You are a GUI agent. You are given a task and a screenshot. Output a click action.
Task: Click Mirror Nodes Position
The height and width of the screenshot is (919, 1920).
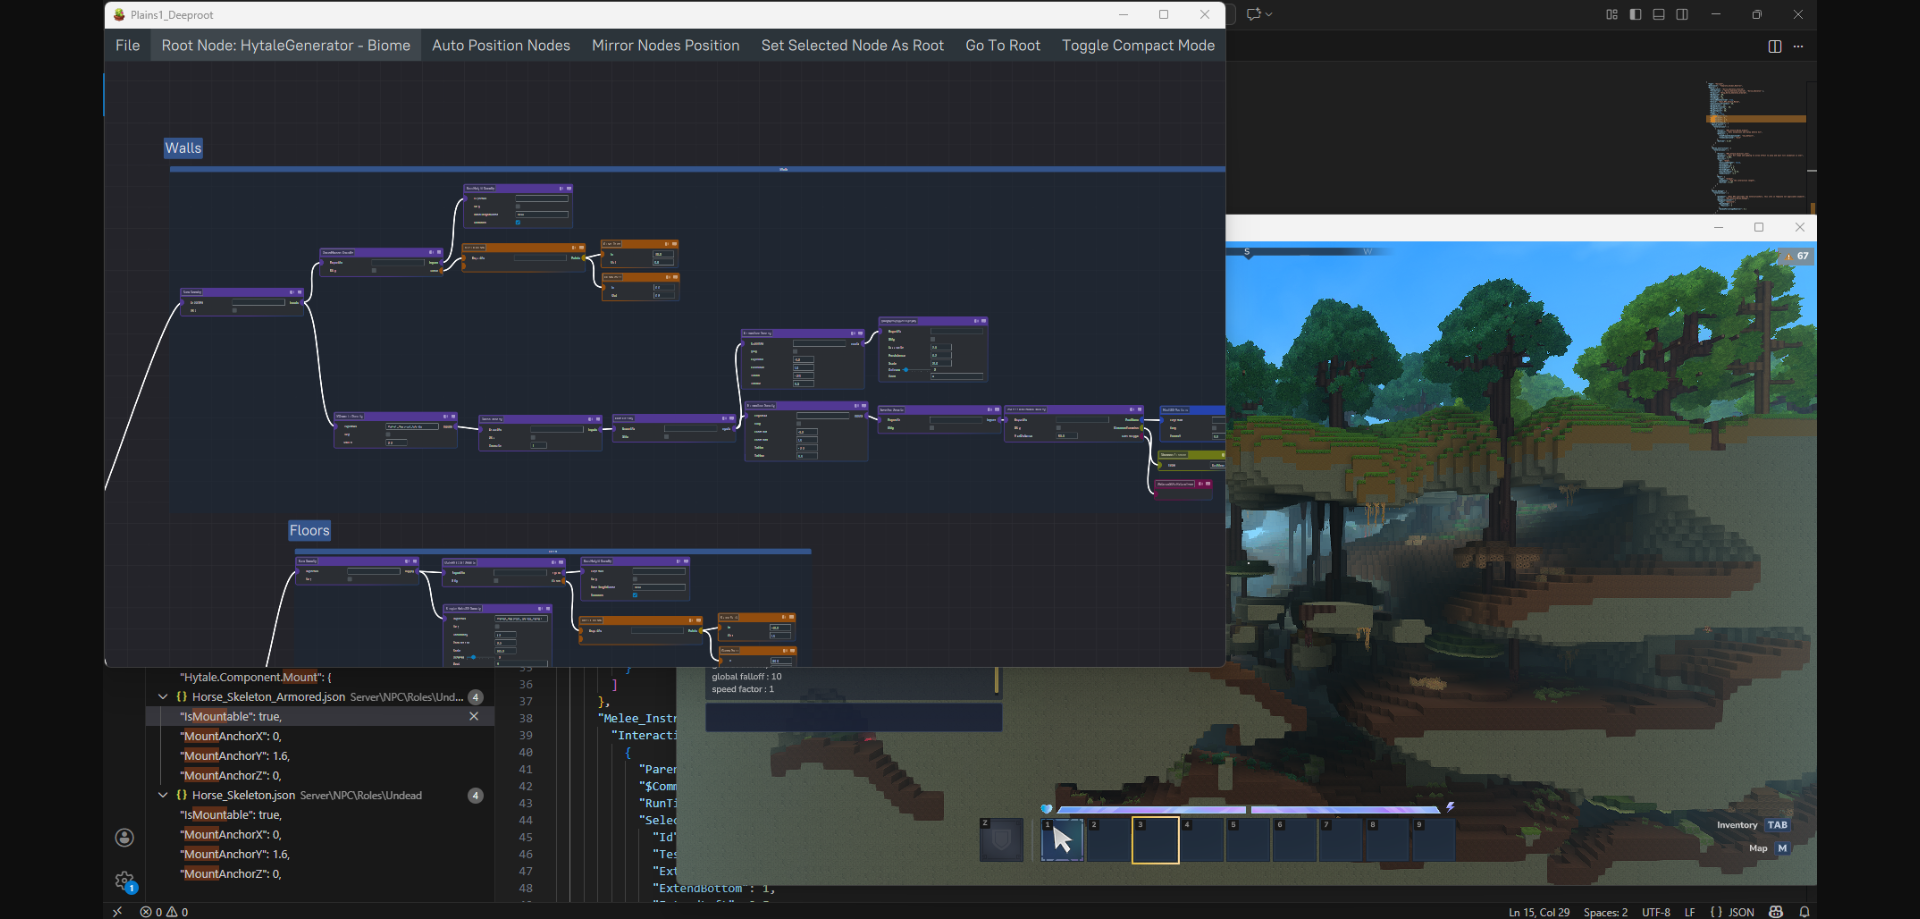(x=665, y=45)
